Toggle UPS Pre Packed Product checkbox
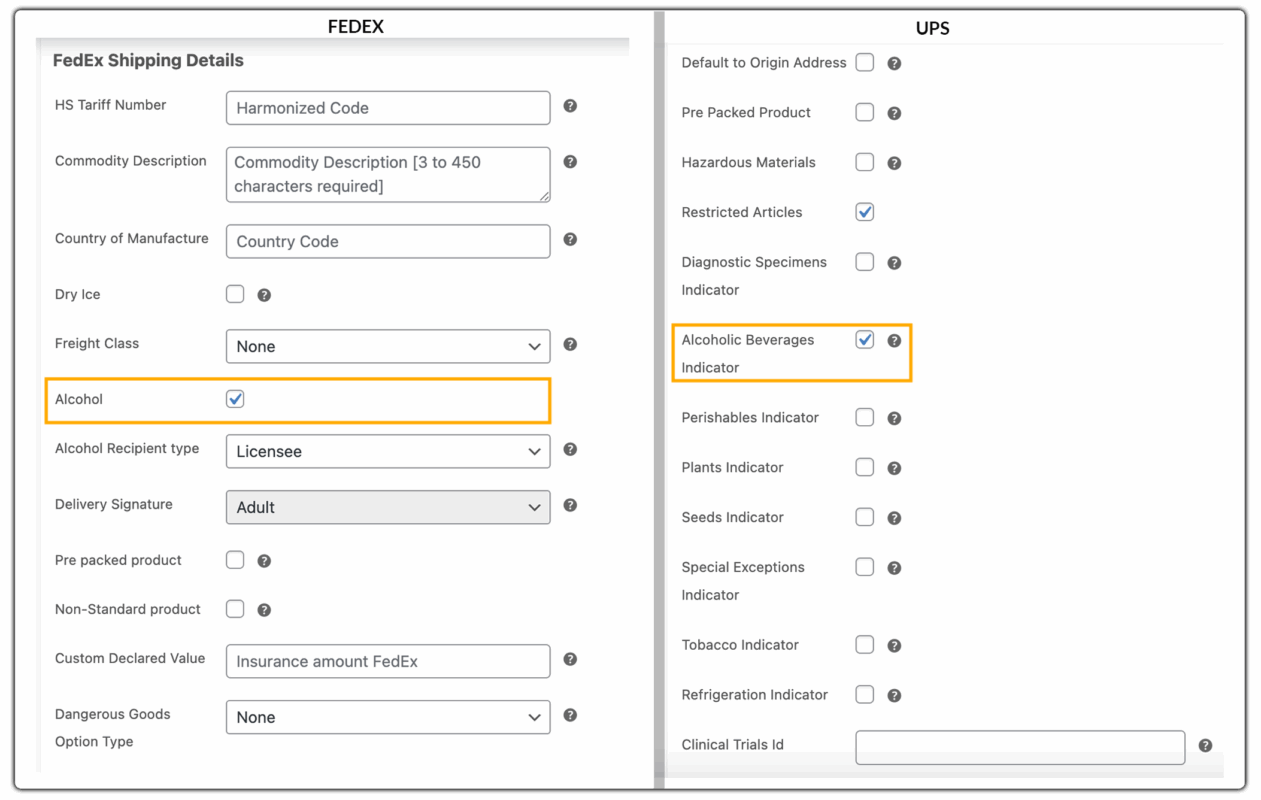The height and width of the screenshot is (800, 1261). pos(865,112)
